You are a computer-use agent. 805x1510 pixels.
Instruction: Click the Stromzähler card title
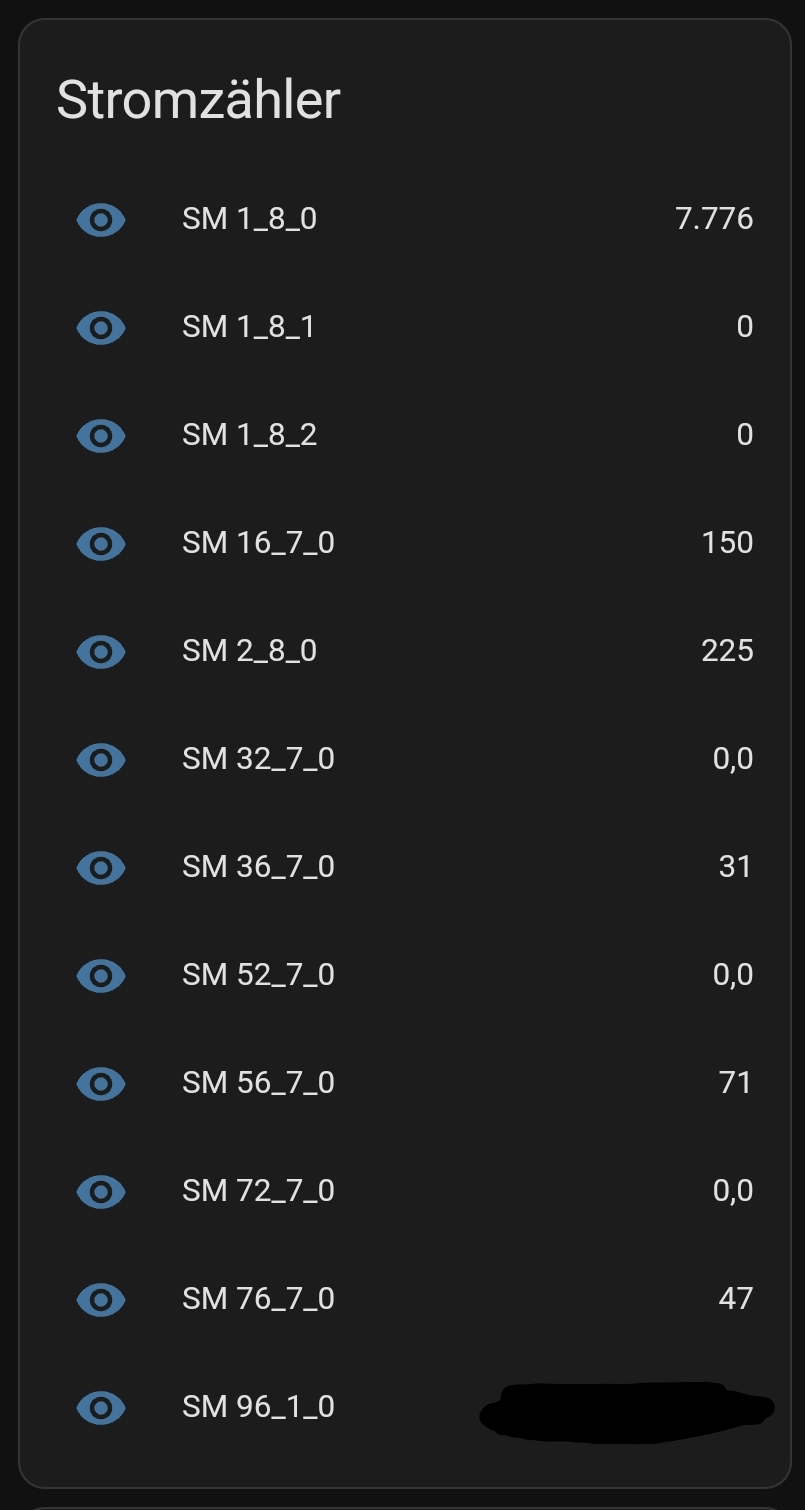[x=198, y=100]
